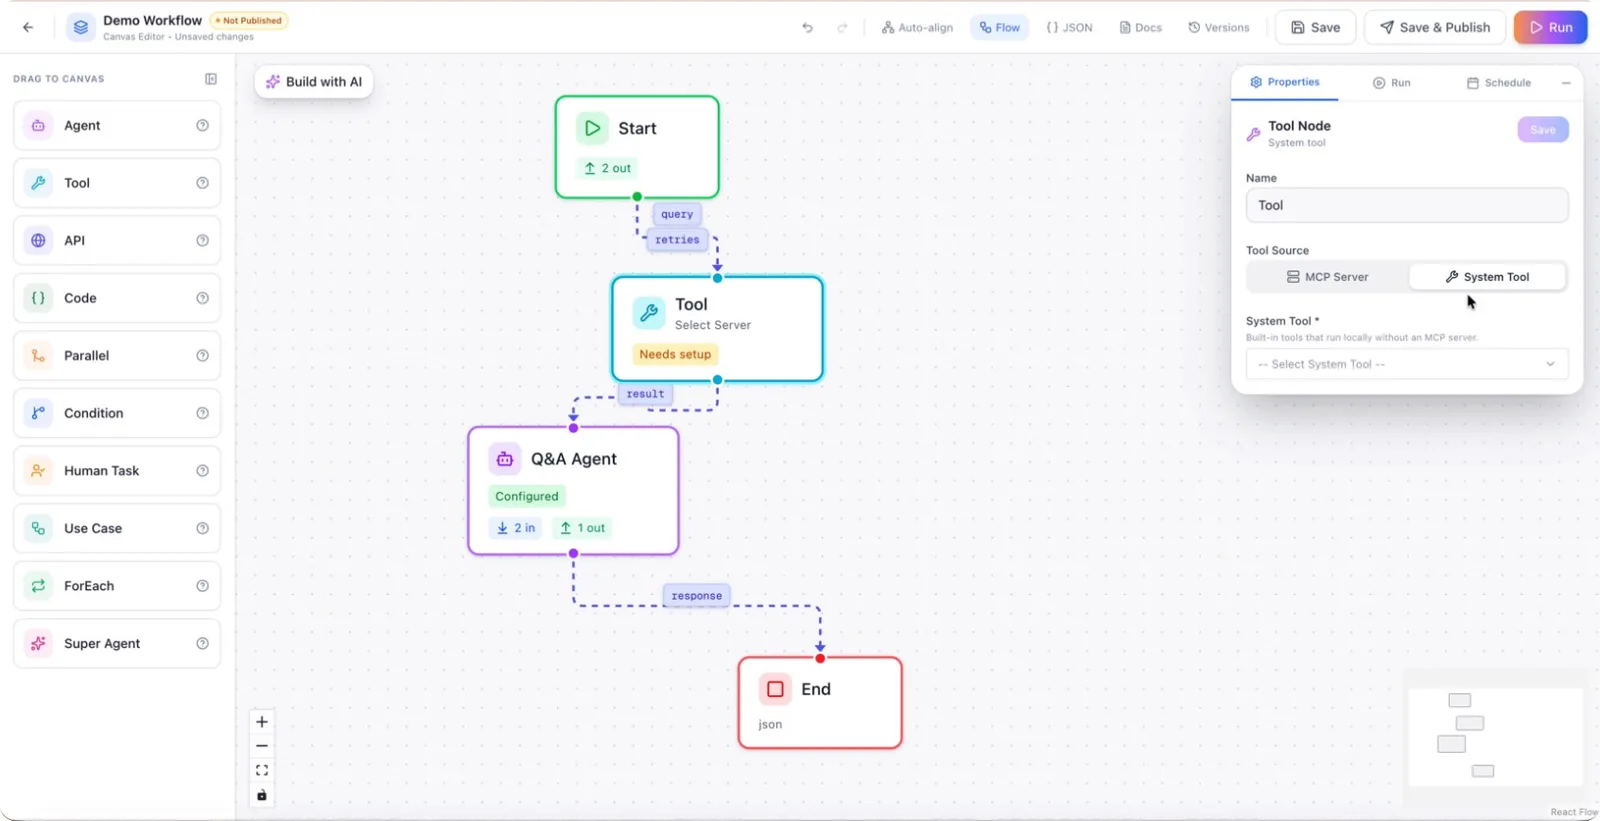Open the Schedule tab
Viewport: 1600px width, 821px height.
[x=1499, y=83]
